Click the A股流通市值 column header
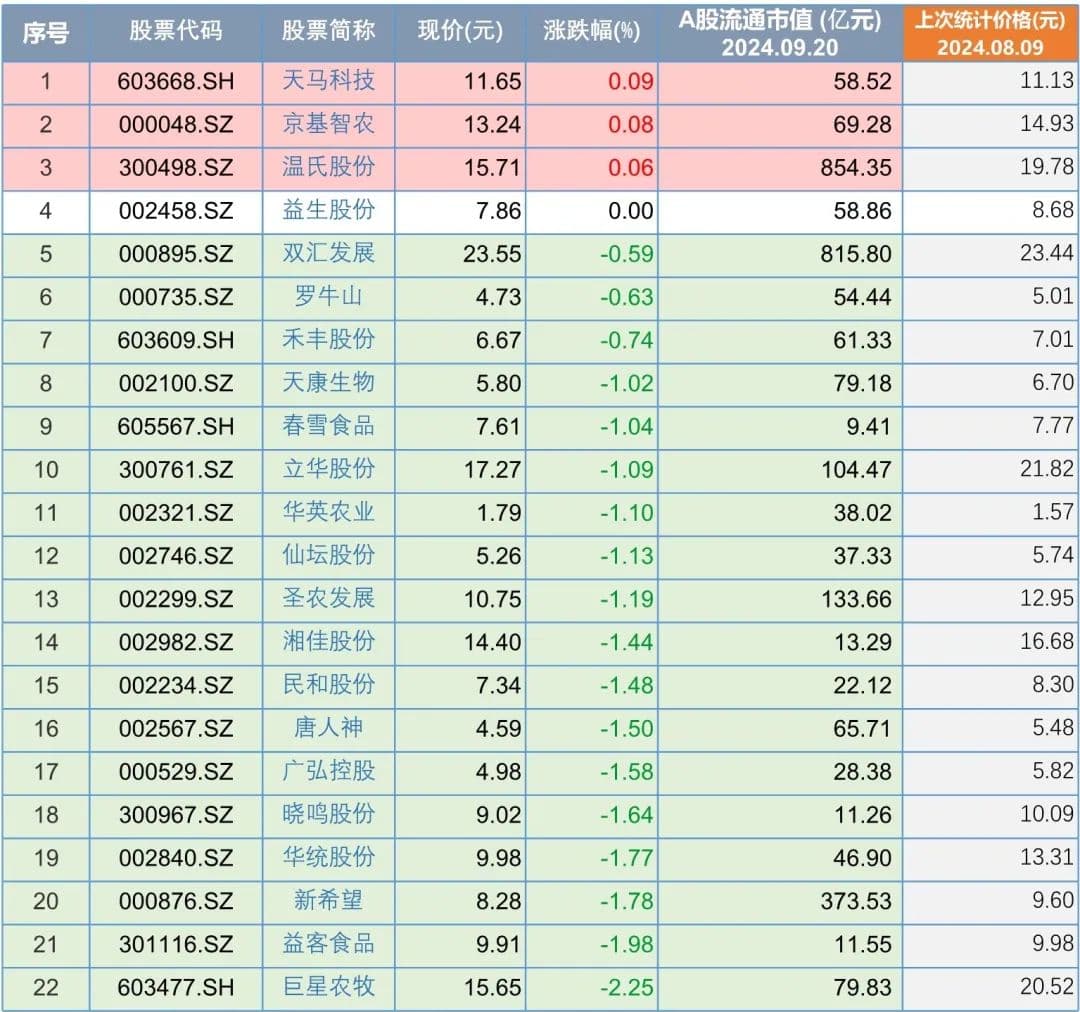The image size is (1080, 1012). pos(780,33)
